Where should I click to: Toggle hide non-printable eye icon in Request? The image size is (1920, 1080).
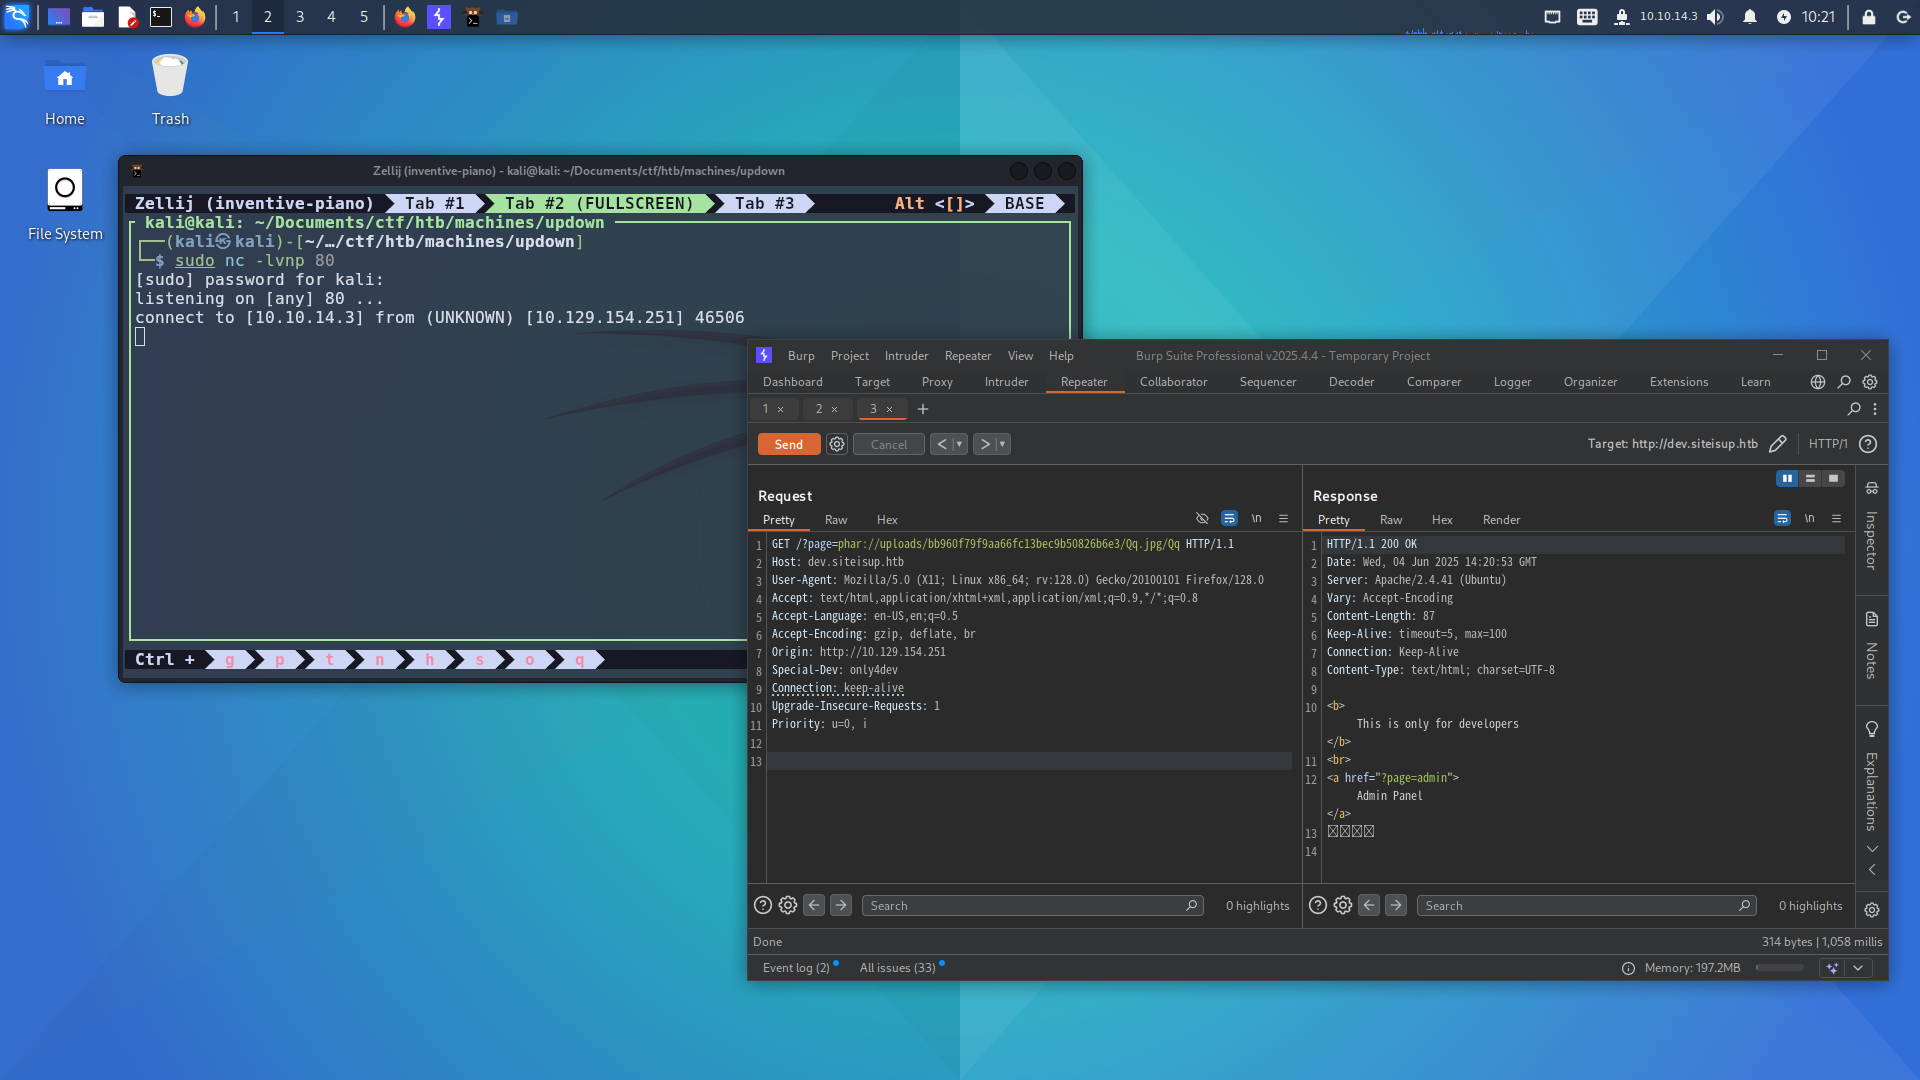[x=1202, y=518]
